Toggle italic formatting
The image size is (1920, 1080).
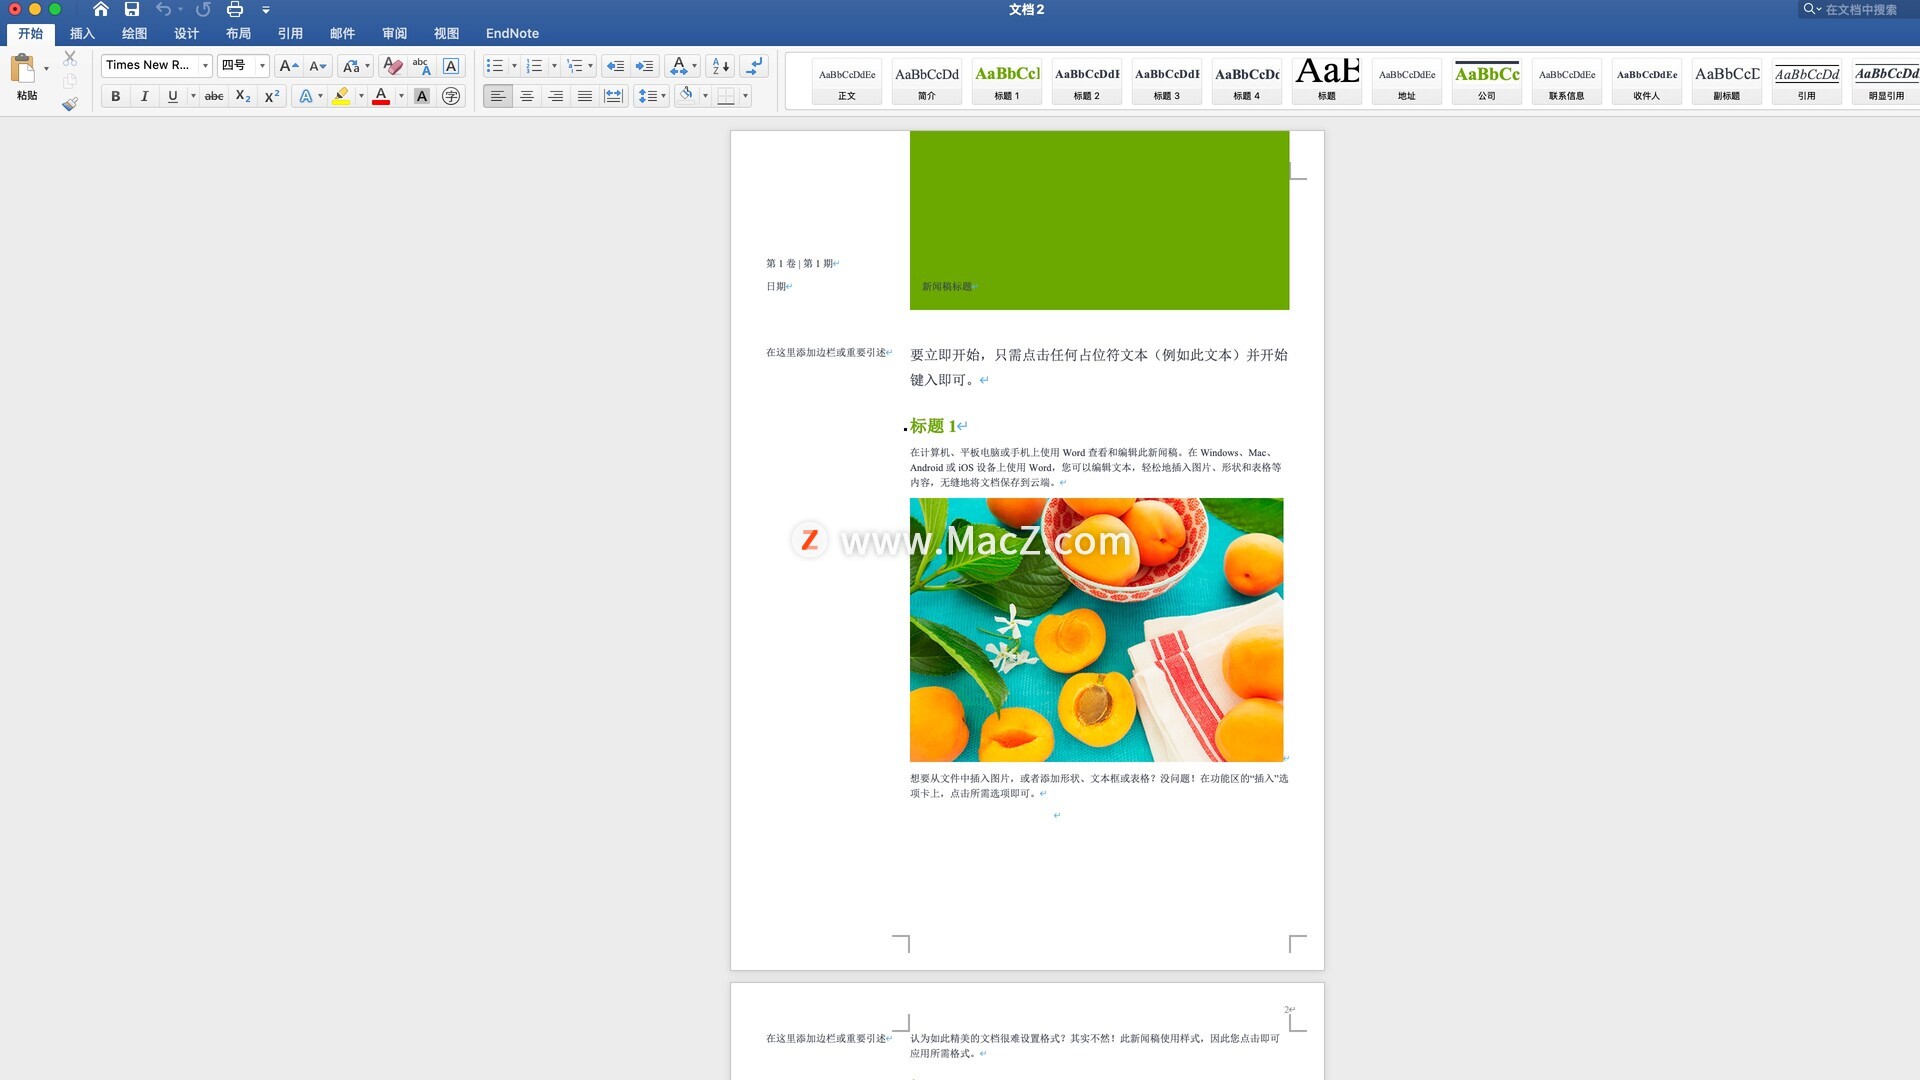[x=144, y=96]
